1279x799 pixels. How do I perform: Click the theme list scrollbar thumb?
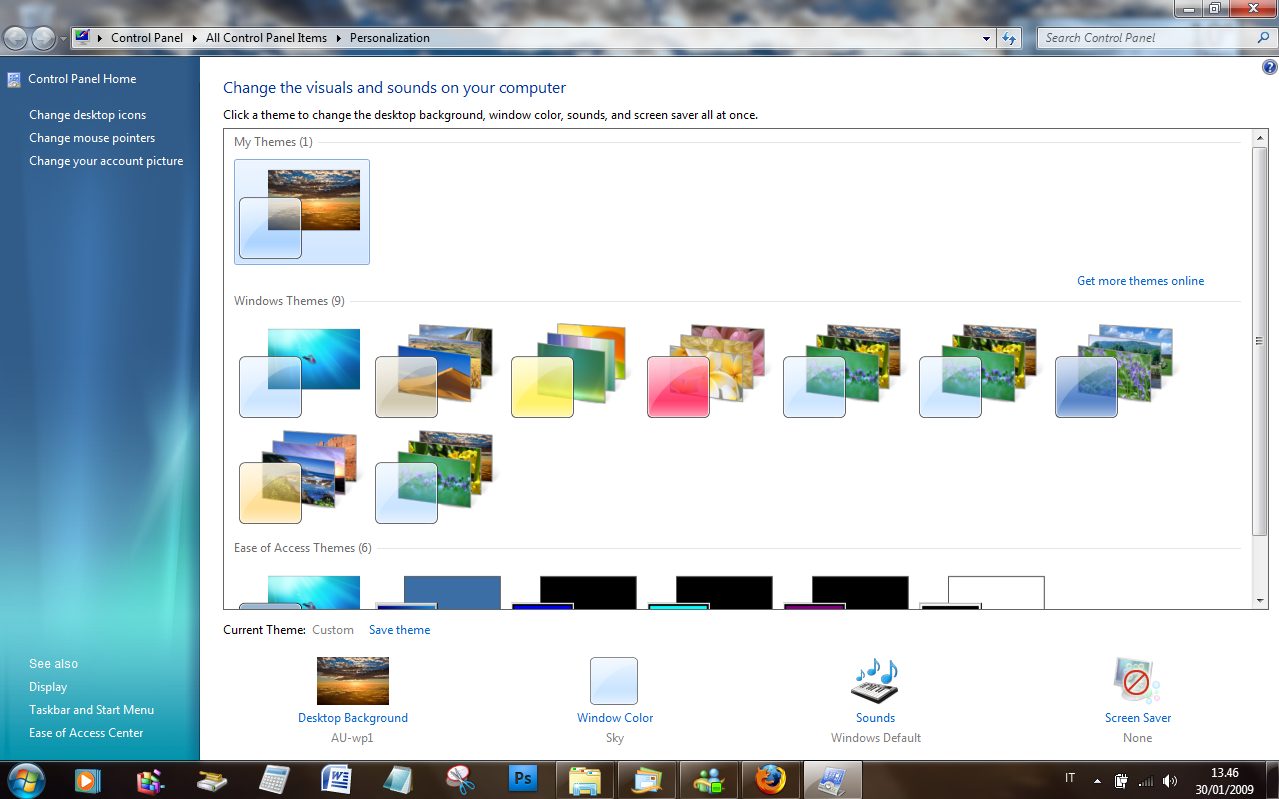tap(1260, 340)
